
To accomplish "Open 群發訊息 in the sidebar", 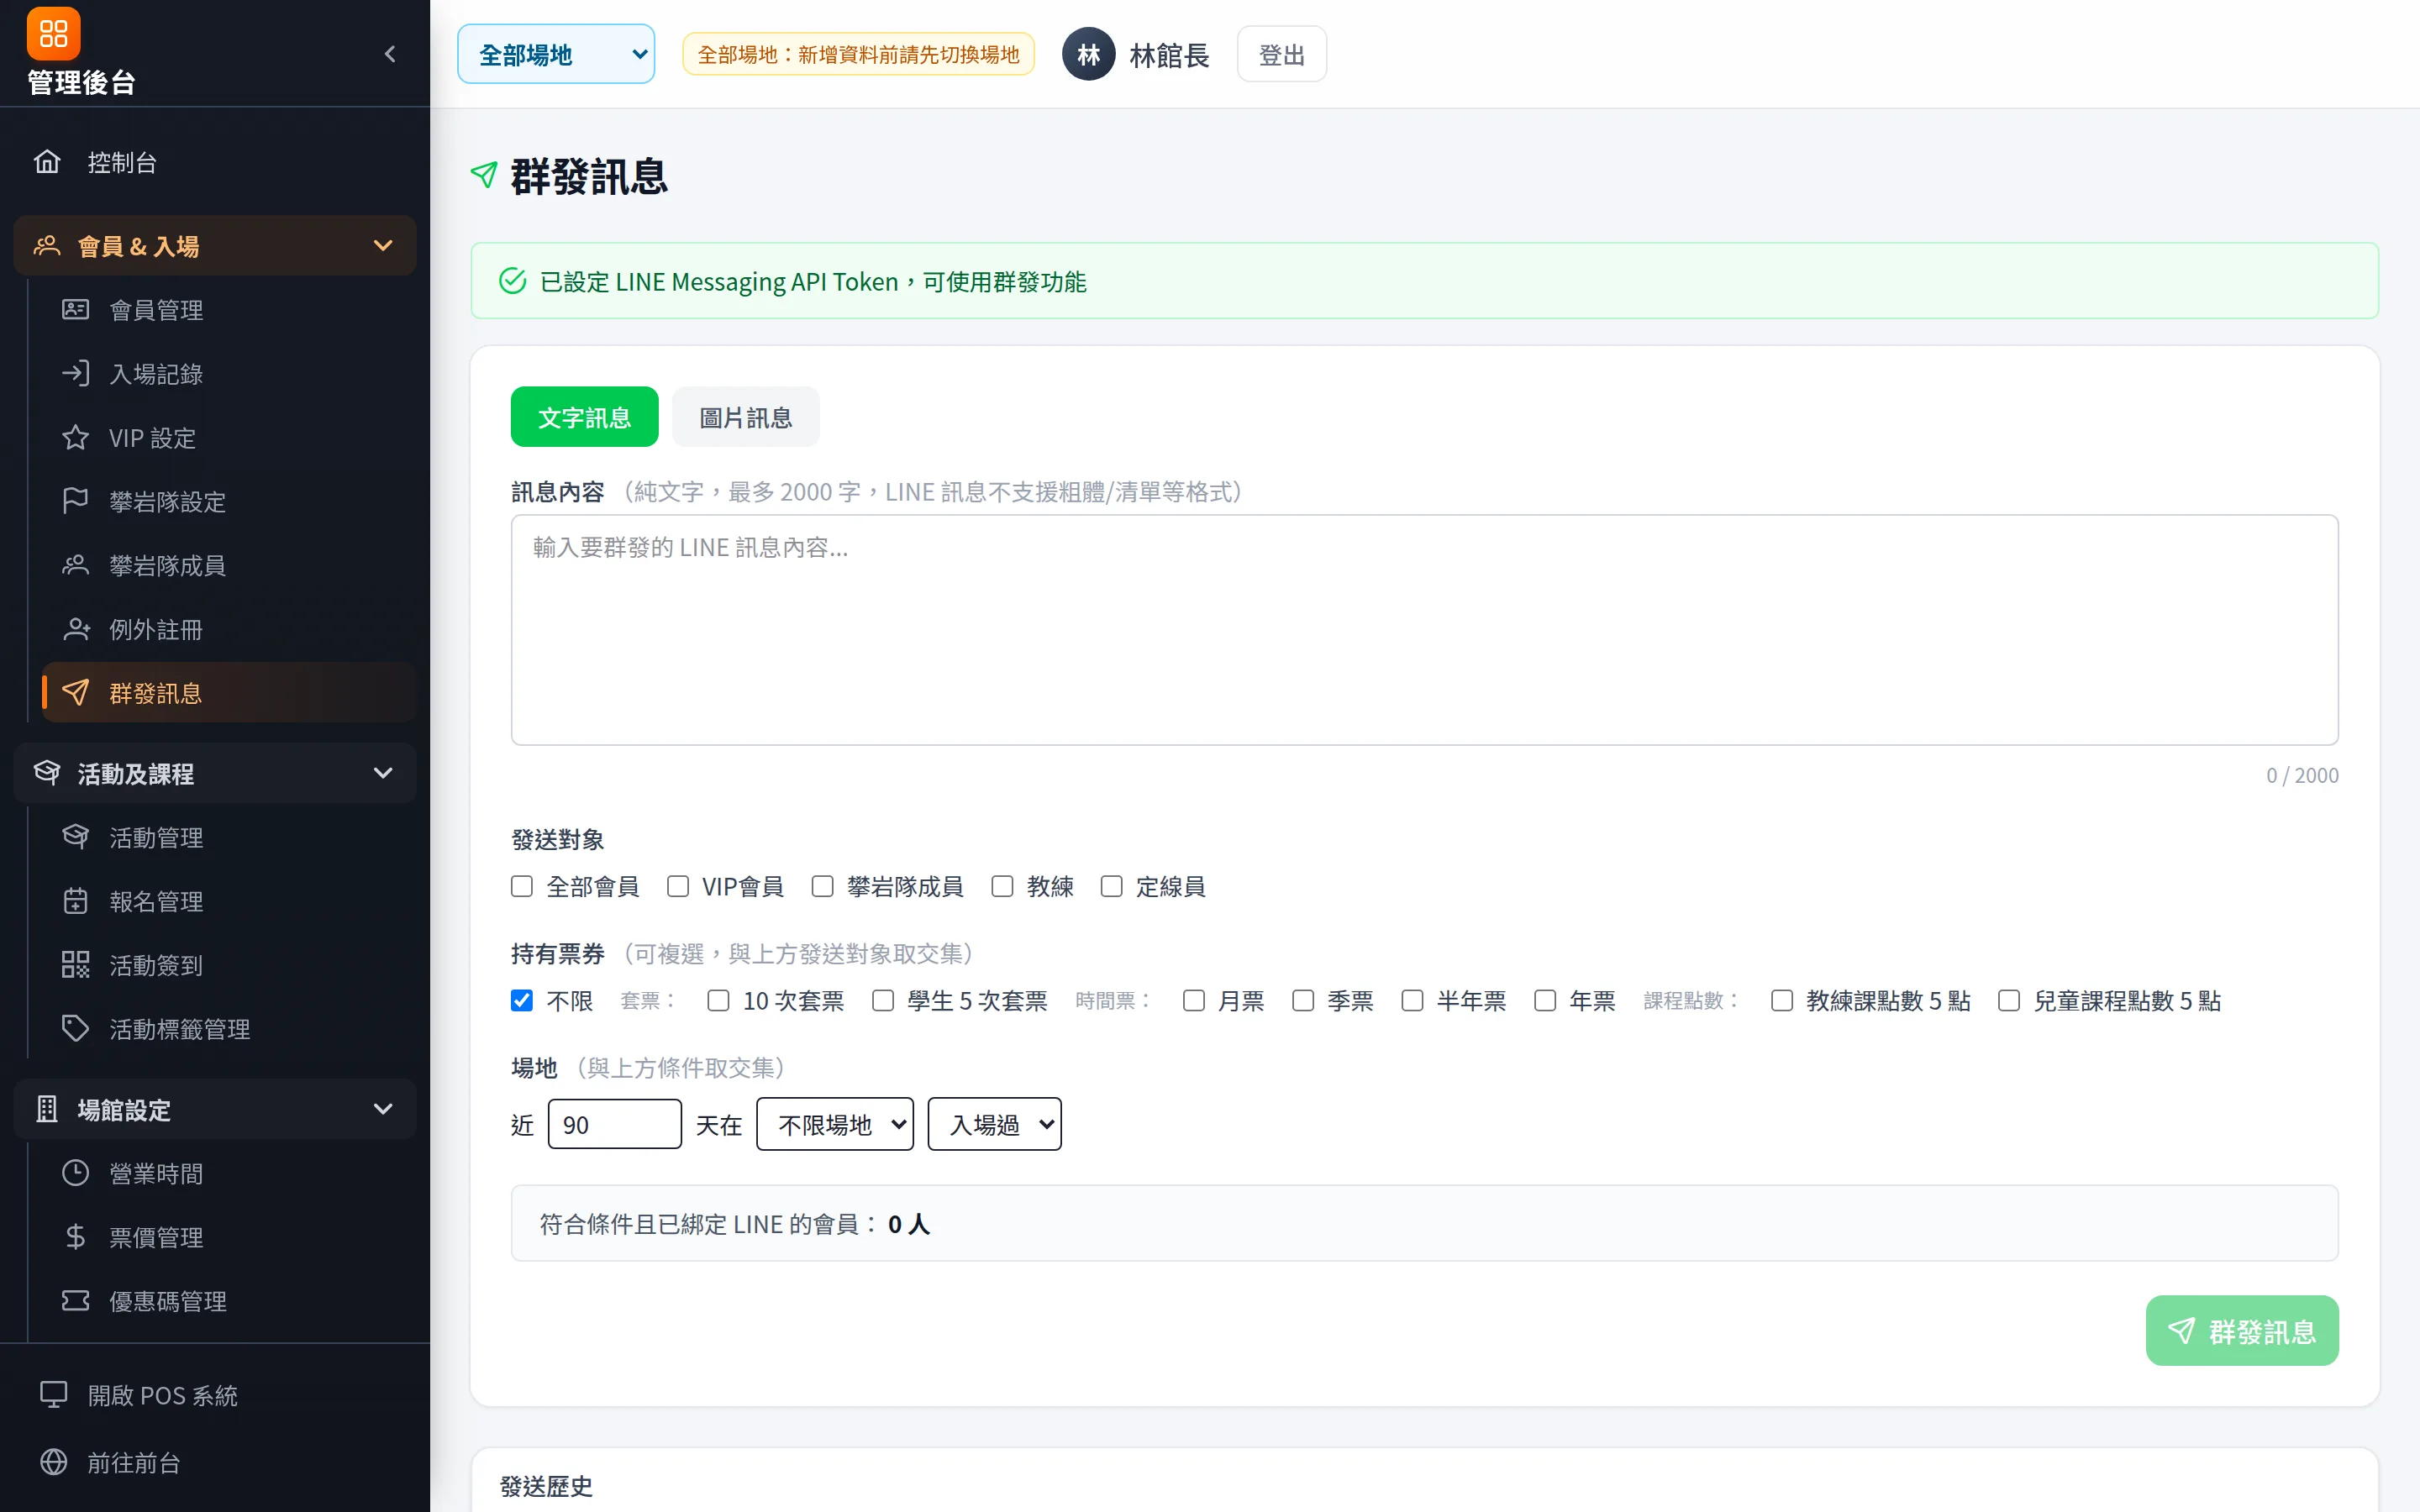I will 229,693.
